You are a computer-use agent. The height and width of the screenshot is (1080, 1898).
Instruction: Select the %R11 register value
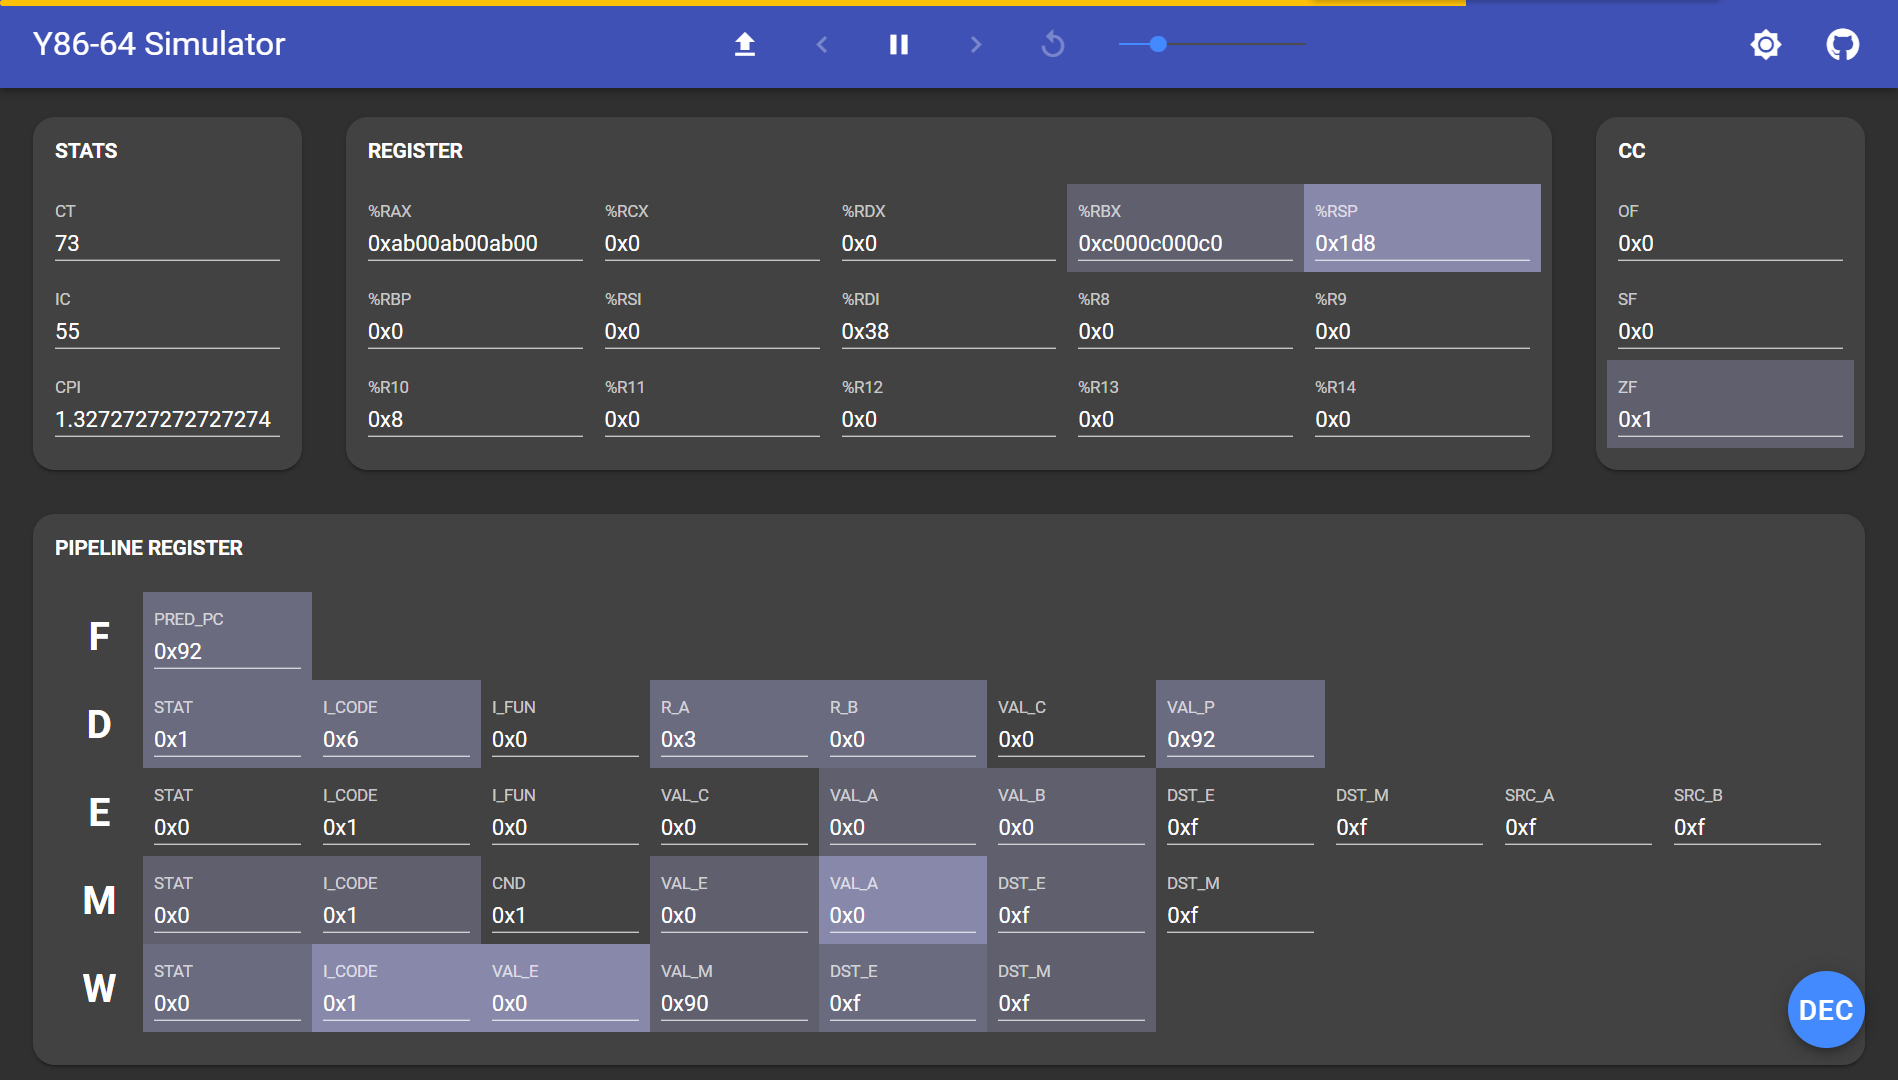pos(712,420)
